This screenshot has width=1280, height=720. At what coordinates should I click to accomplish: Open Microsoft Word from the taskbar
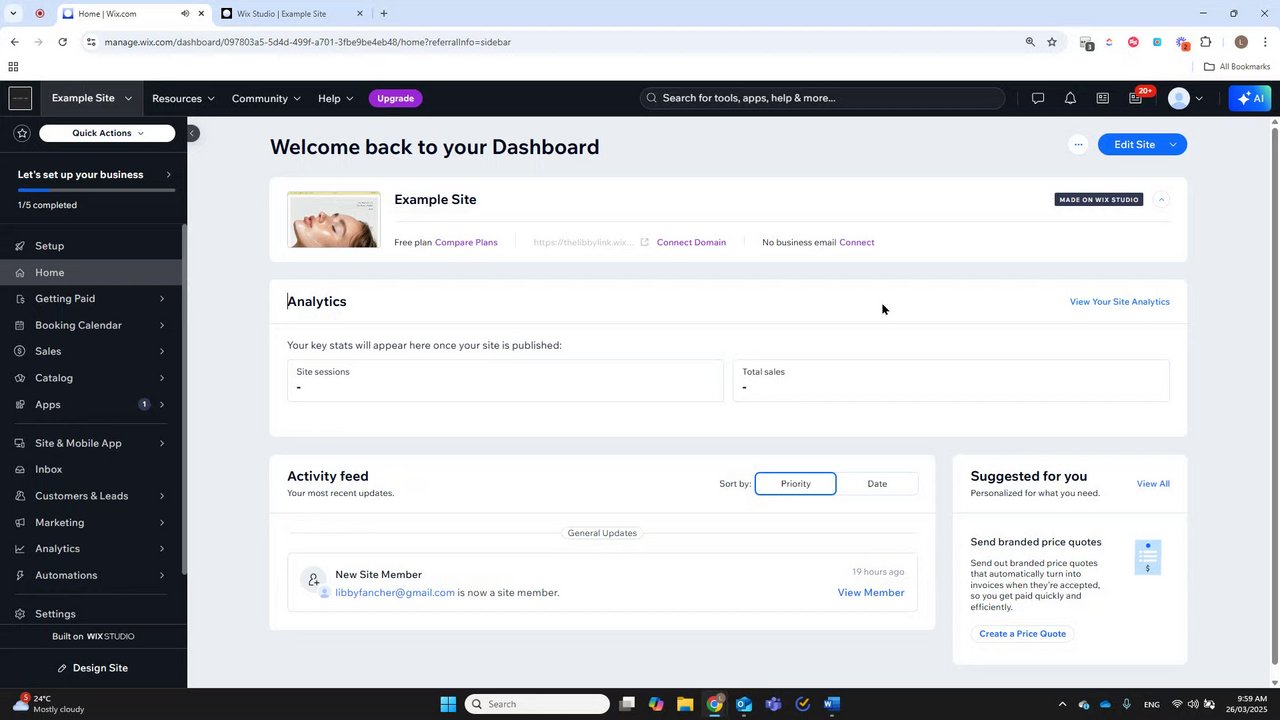tap(832, 704)
